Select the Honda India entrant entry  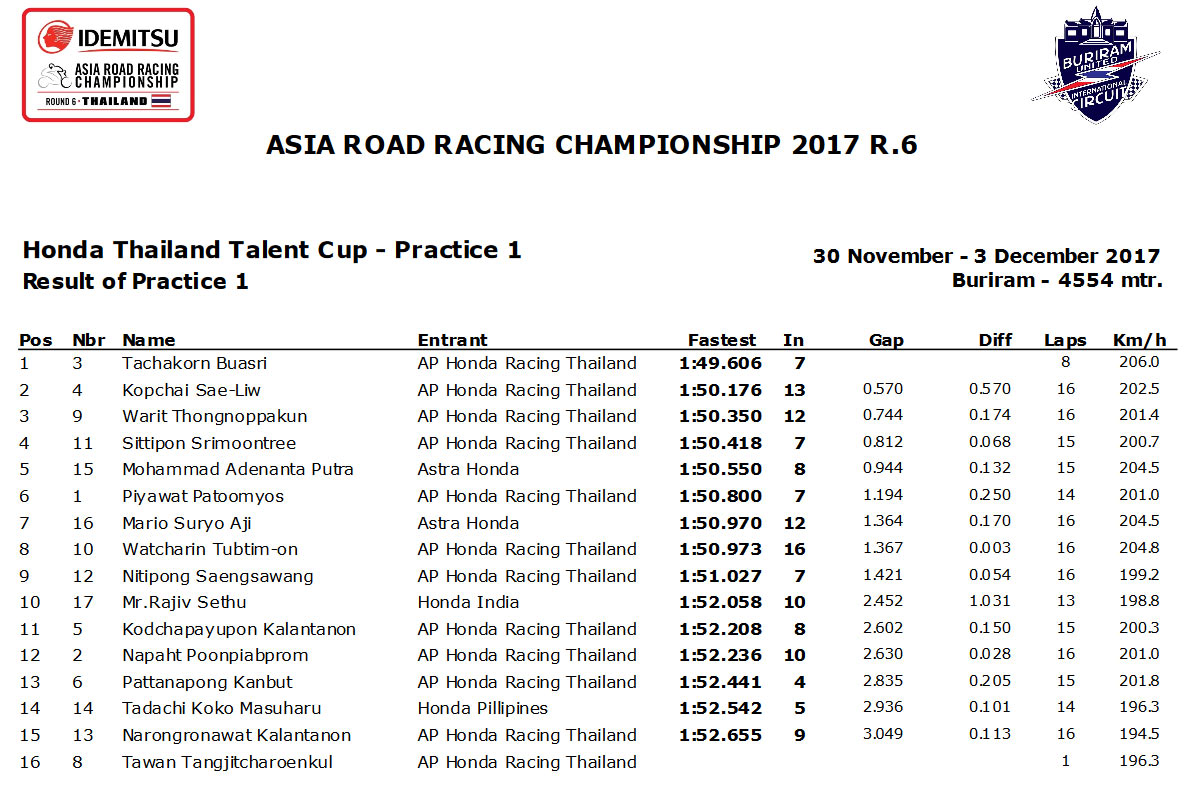468,602
